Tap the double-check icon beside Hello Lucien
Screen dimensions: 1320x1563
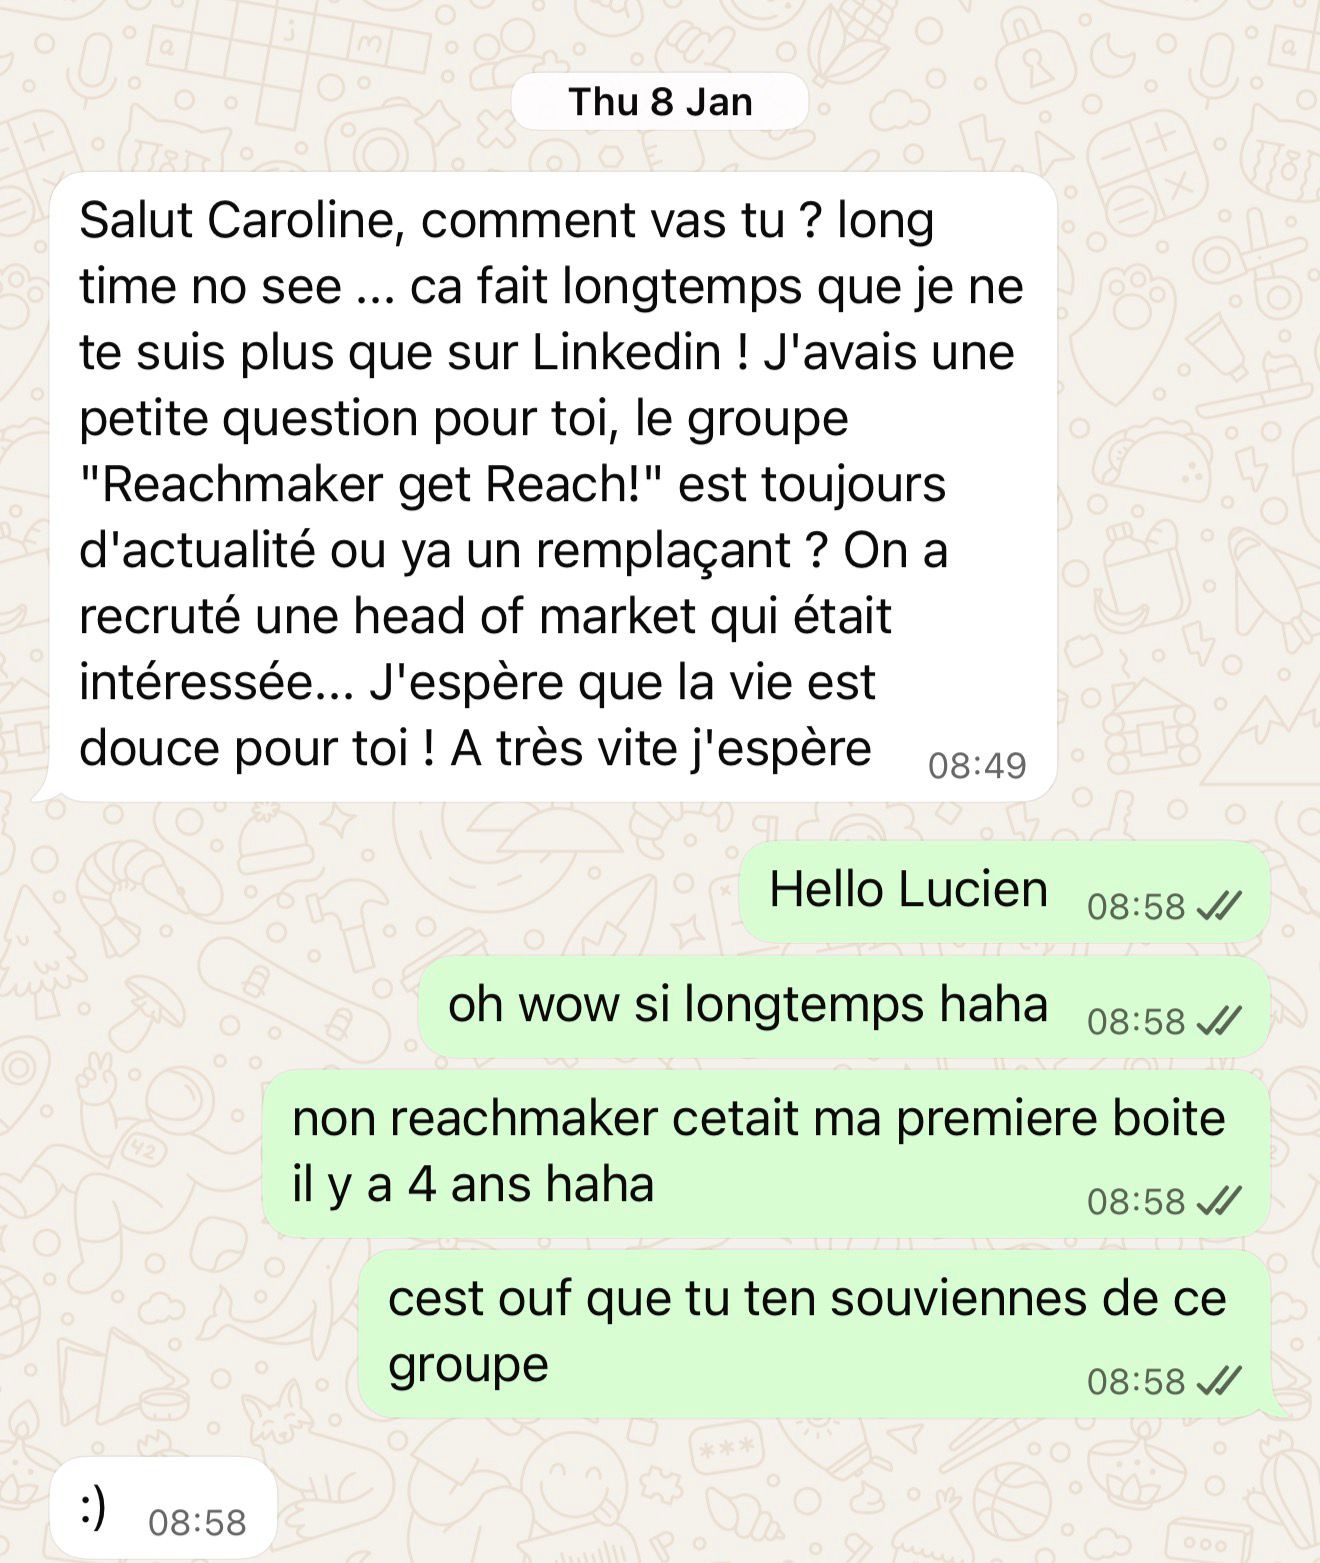point(1219,906)
